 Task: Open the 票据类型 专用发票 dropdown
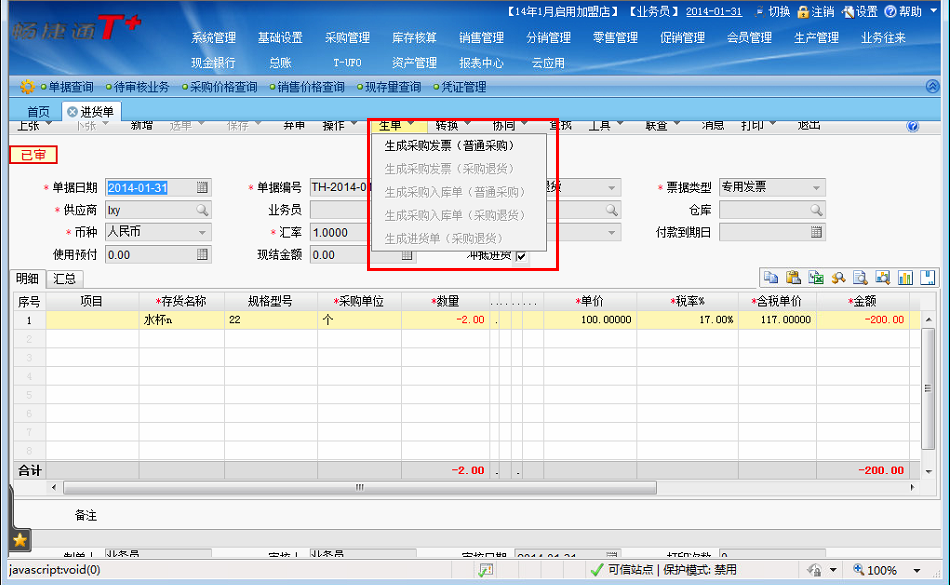click(x=816, y=188)
